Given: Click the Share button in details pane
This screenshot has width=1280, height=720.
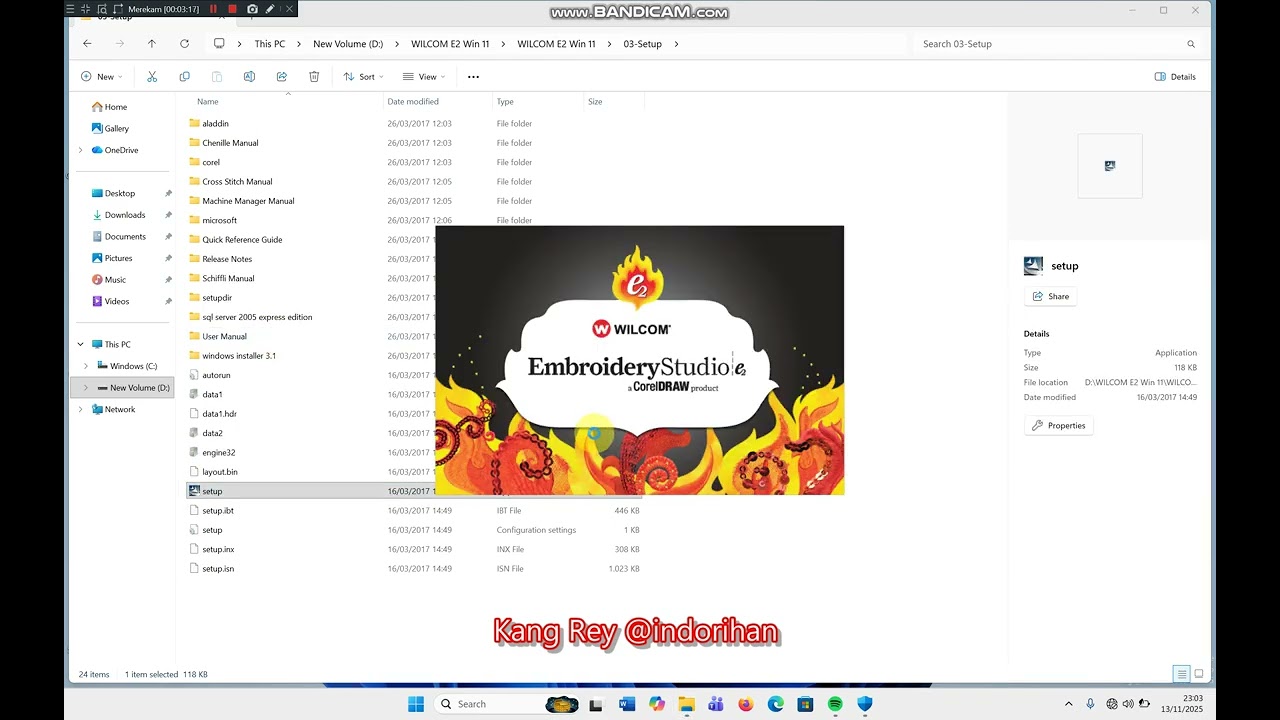Looking at the screenshot, I should point(1051,296).
